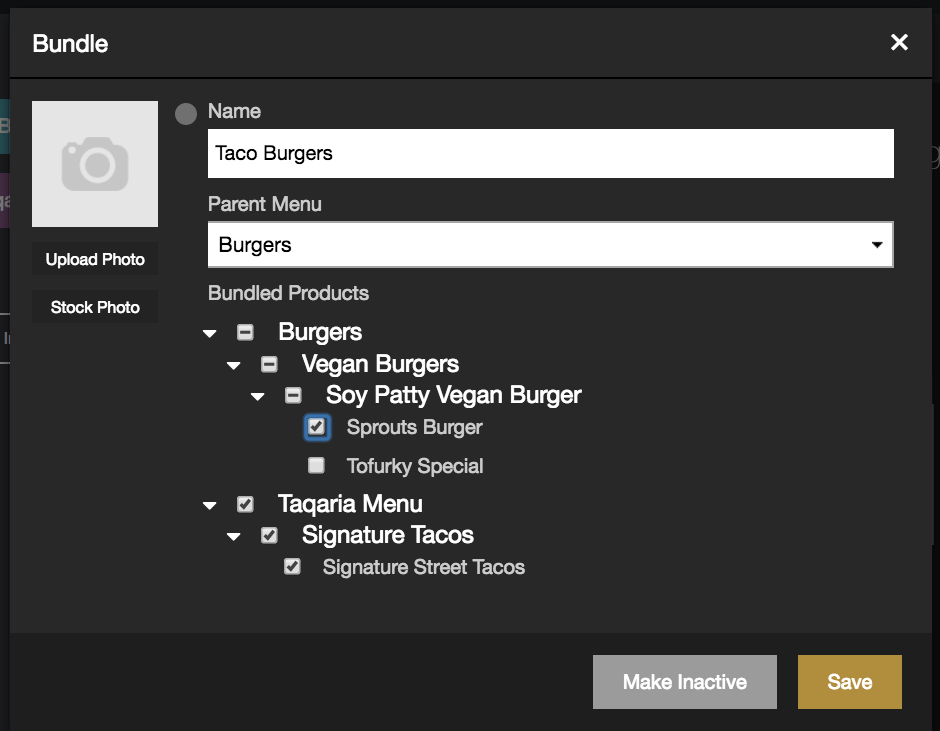Click the Sprouts Burger label
The width and height of the screenshot is (940, 731).
pyautogui.click(x=414, y=428)
